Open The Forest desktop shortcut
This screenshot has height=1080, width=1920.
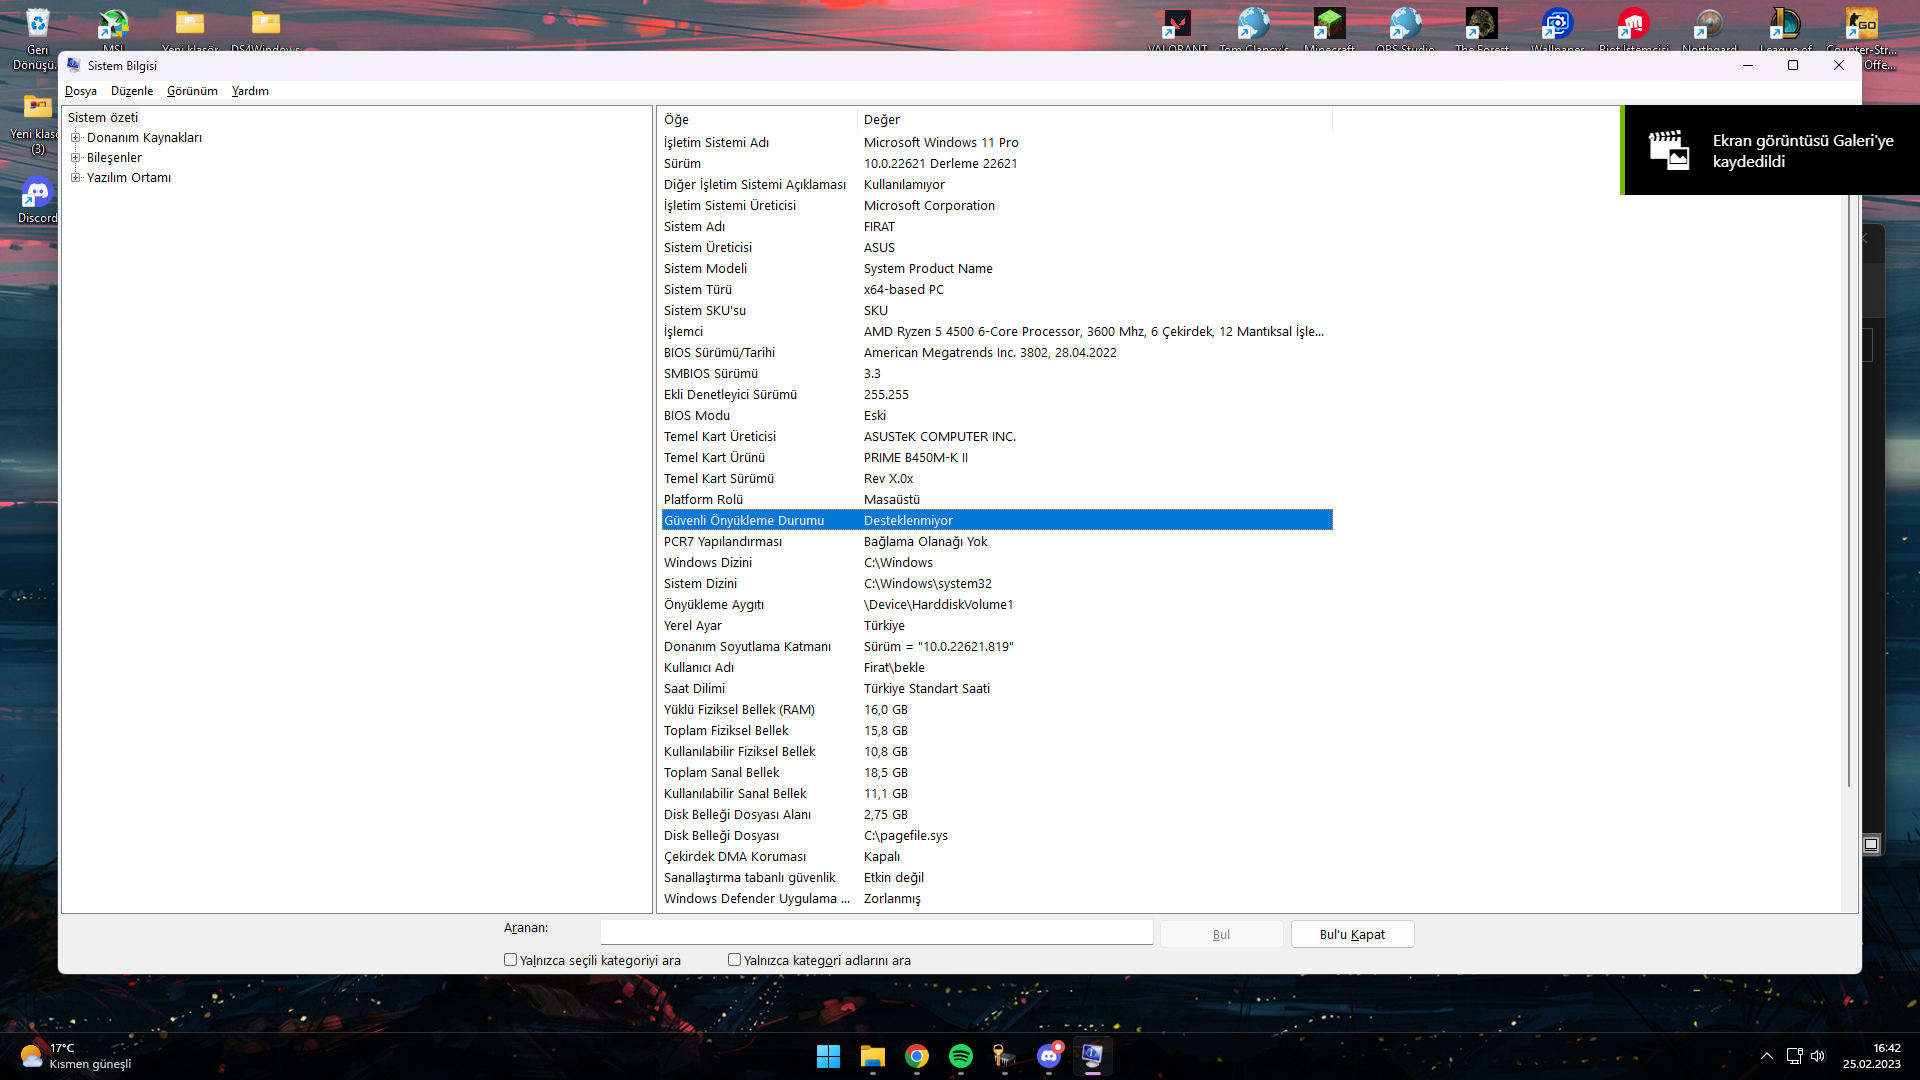click(1481, 28)
